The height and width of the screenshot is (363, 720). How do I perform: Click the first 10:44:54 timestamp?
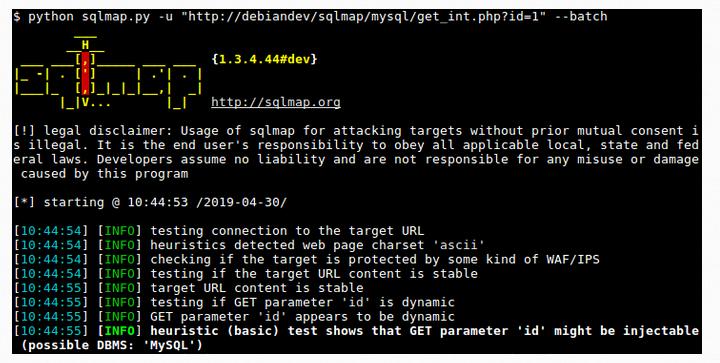(x=51, y=231)
